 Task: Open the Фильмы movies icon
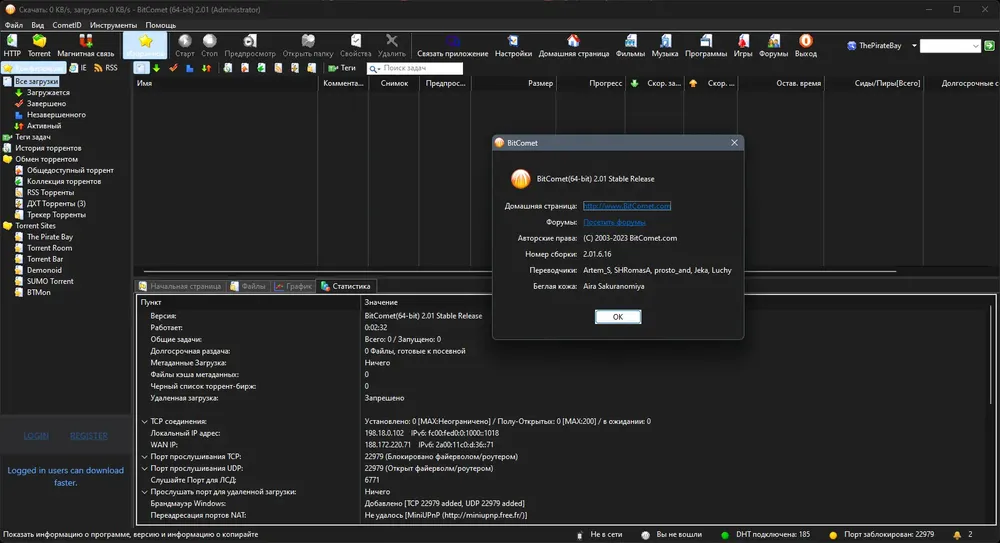630,46
